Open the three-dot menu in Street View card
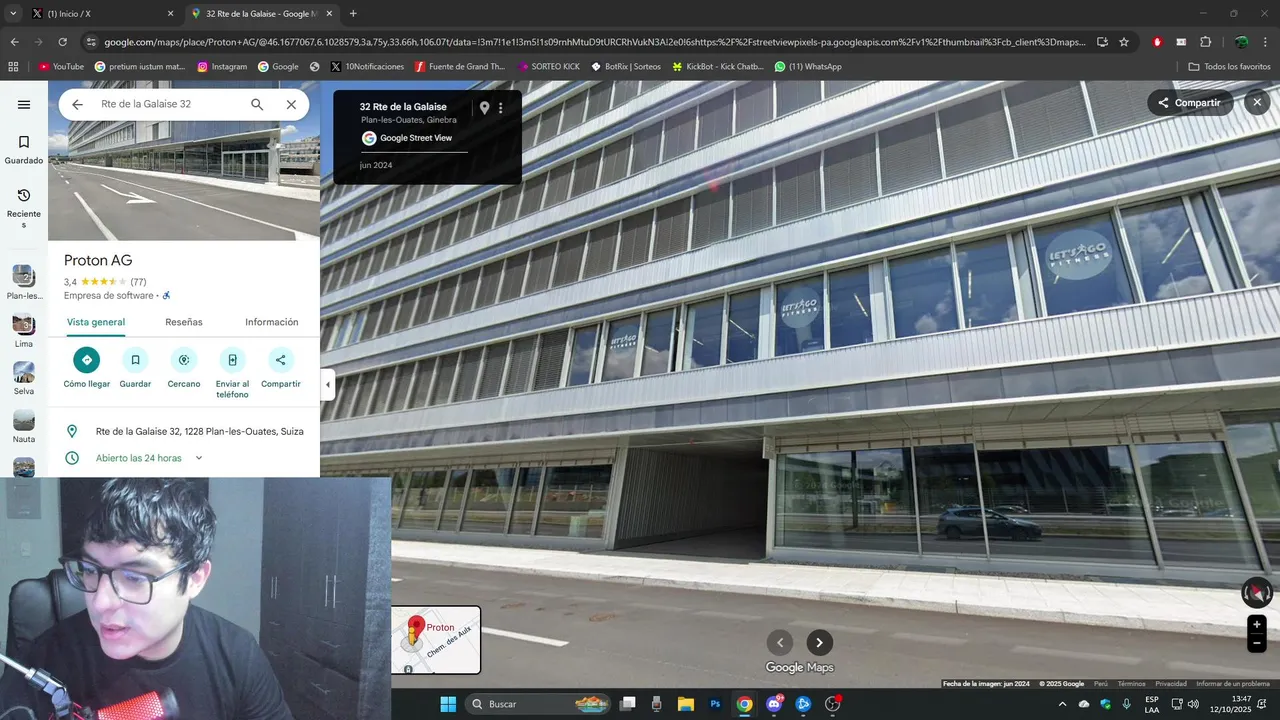 tap(501, 108)
